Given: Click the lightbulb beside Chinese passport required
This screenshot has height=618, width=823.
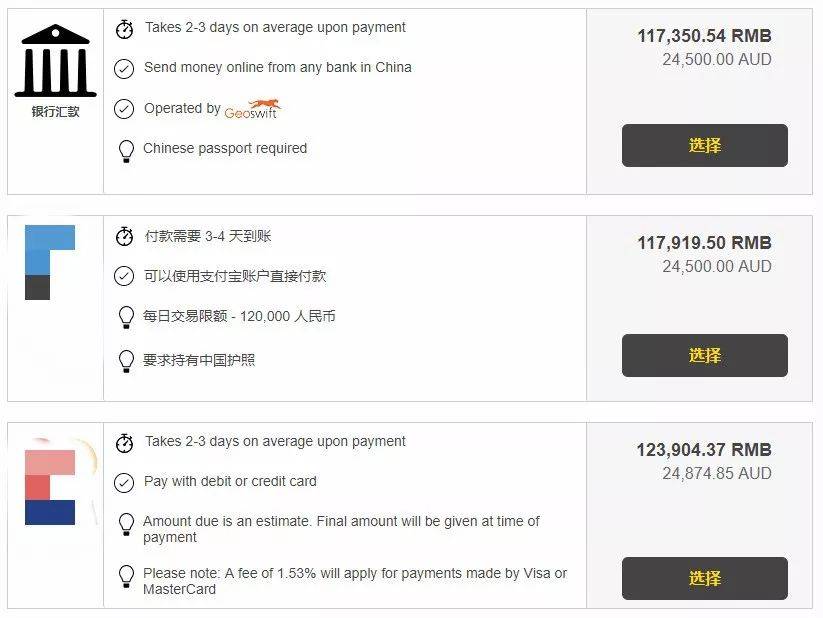Looking at the screenshot, I should pos(126,151).
